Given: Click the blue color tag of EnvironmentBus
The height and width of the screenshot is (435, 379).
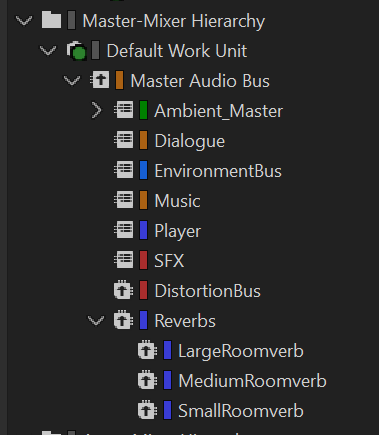Looking at the screenshot, I should point(143,171).
